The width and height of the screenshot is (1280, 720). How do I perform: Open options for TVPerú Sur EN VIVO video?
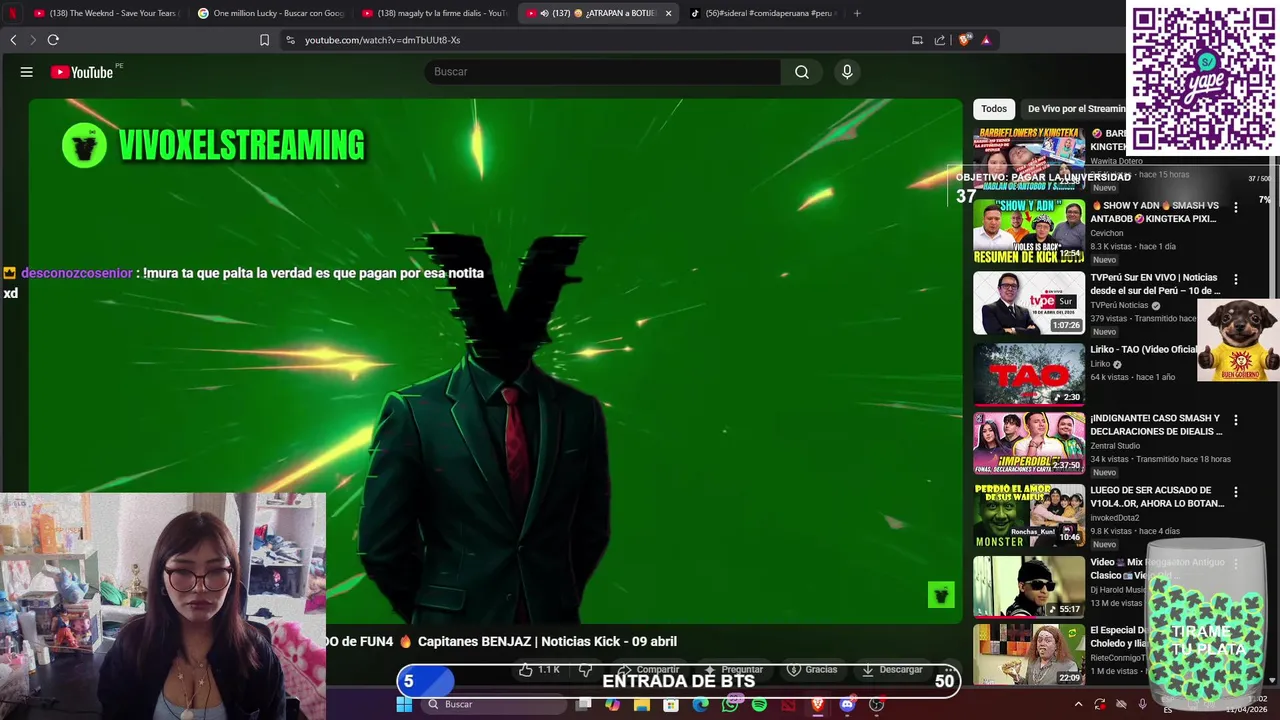(x=1236, y=280)
